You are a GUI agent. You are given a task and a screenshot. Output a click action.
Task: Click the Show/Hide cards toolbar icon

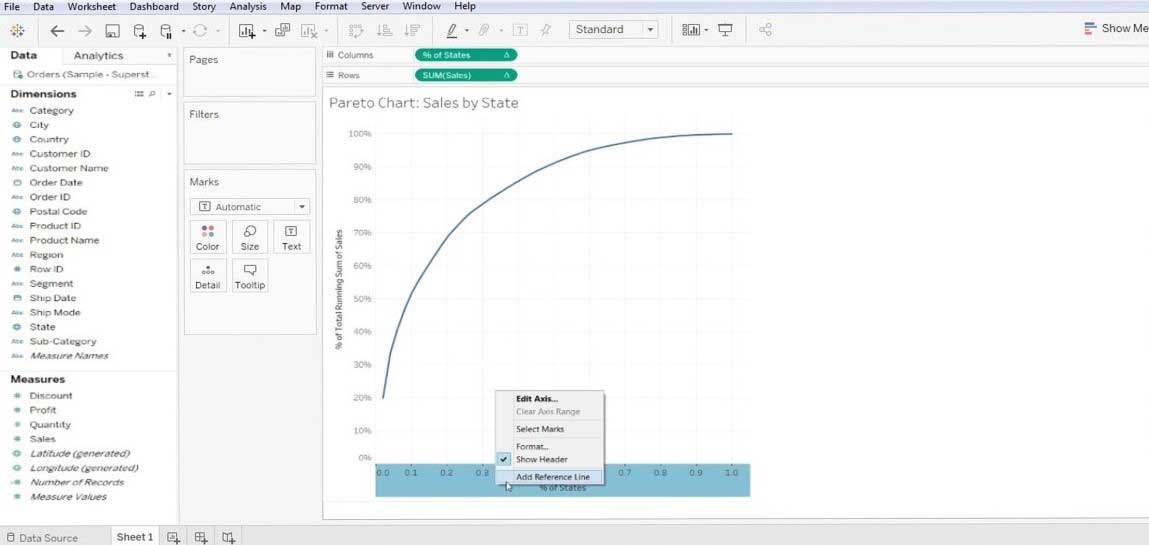(x=691, y=30)
